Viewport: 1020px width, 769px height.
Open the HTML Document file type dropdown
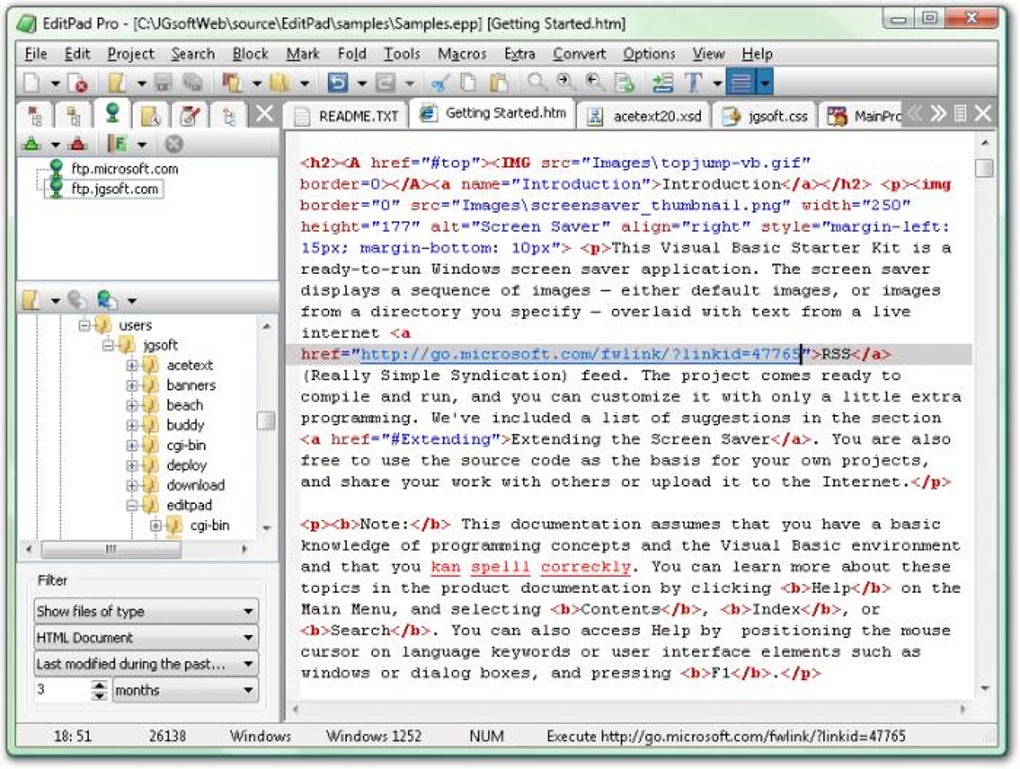[145, 637]
